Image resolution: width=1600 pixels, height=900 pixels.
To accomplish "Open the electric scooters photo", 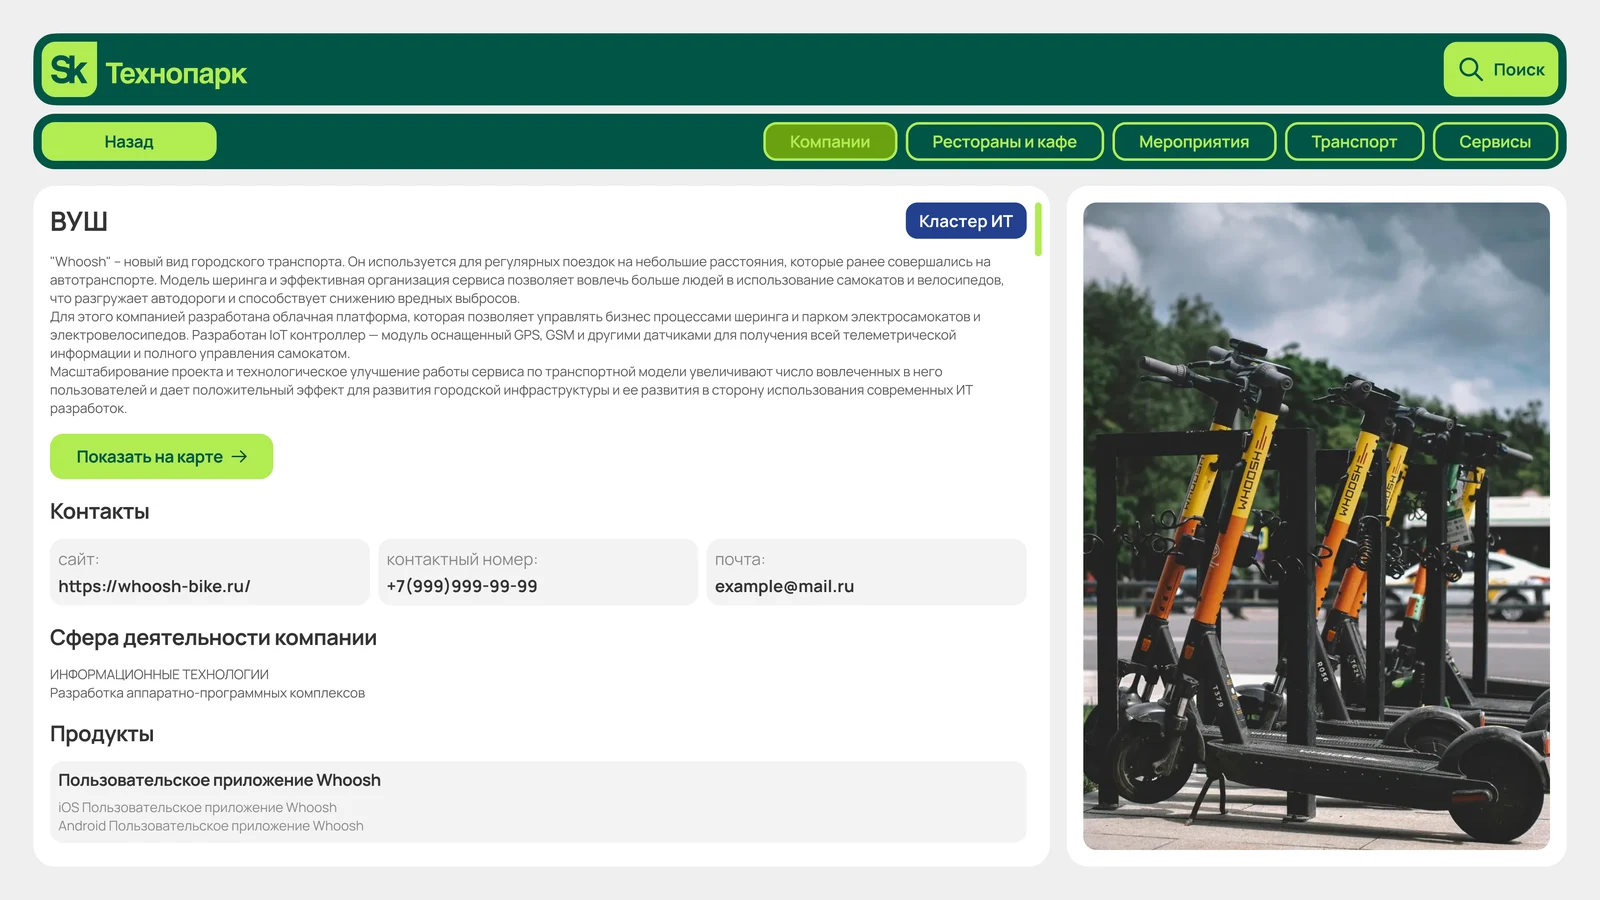I will click(x=1316, y=526).
